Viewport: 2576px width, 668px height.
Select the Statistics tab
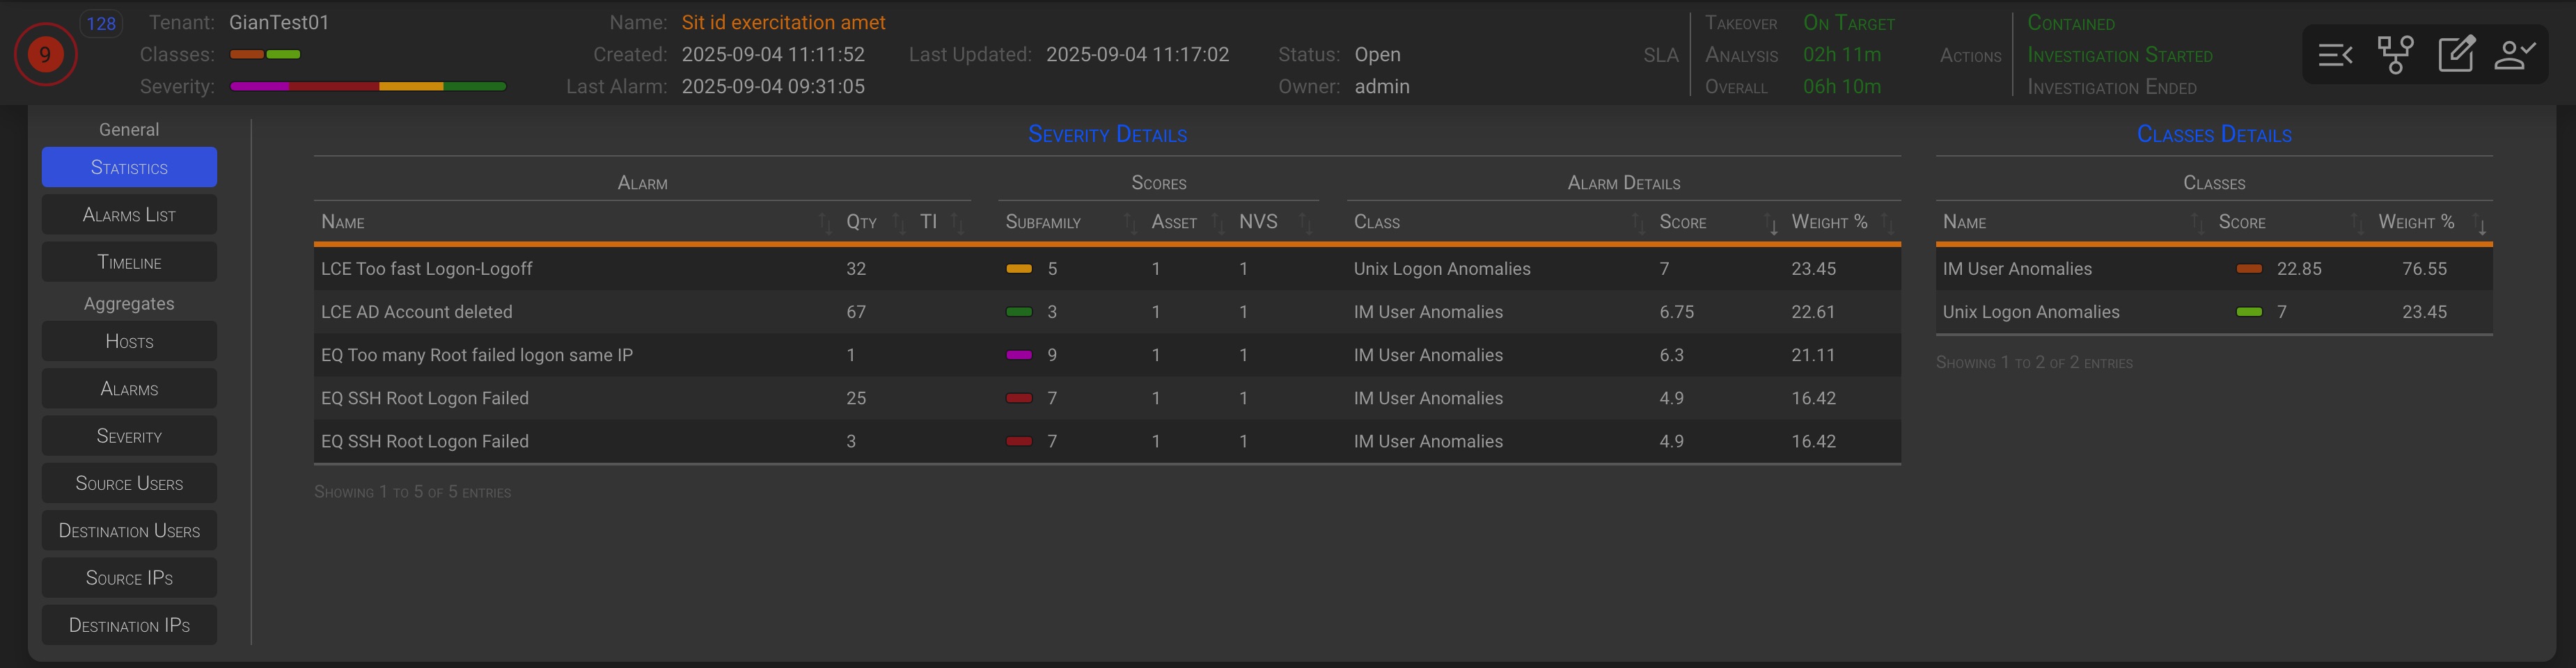[x=129, y=167]
